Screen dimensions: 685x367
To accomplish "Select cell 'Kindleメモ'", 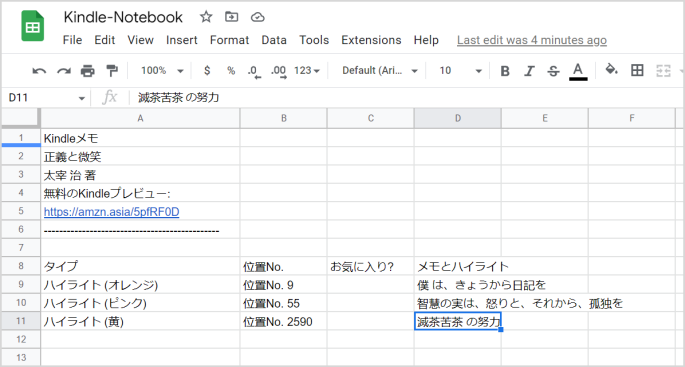I will 140,138.
